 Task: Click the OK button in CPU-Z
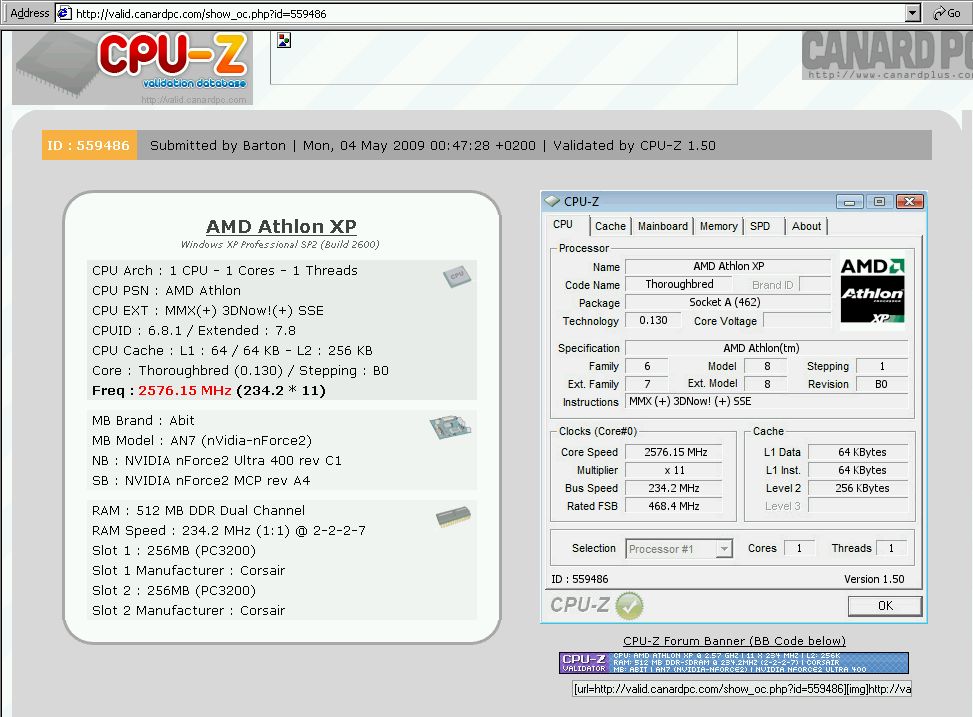pyautogui.click(x=885, y=606)
